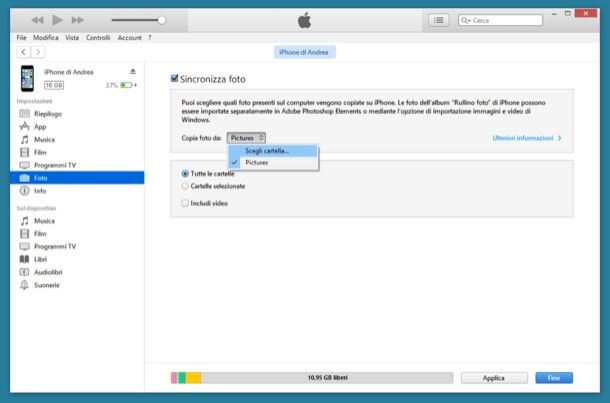610x403 pixels.
Task: Select the Cartelle selezionate radio button
Action: (x=185, y=186)
